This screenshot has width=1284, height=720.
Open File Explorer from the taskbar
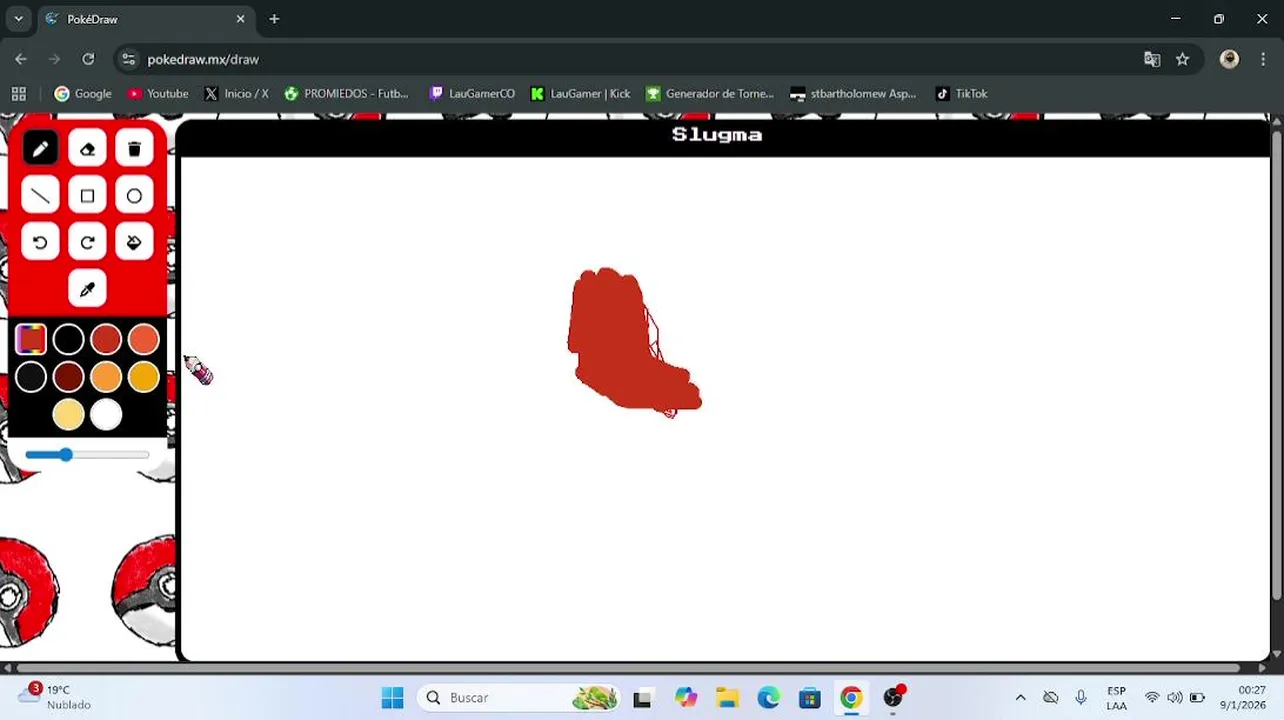click(x=726, y=698)
